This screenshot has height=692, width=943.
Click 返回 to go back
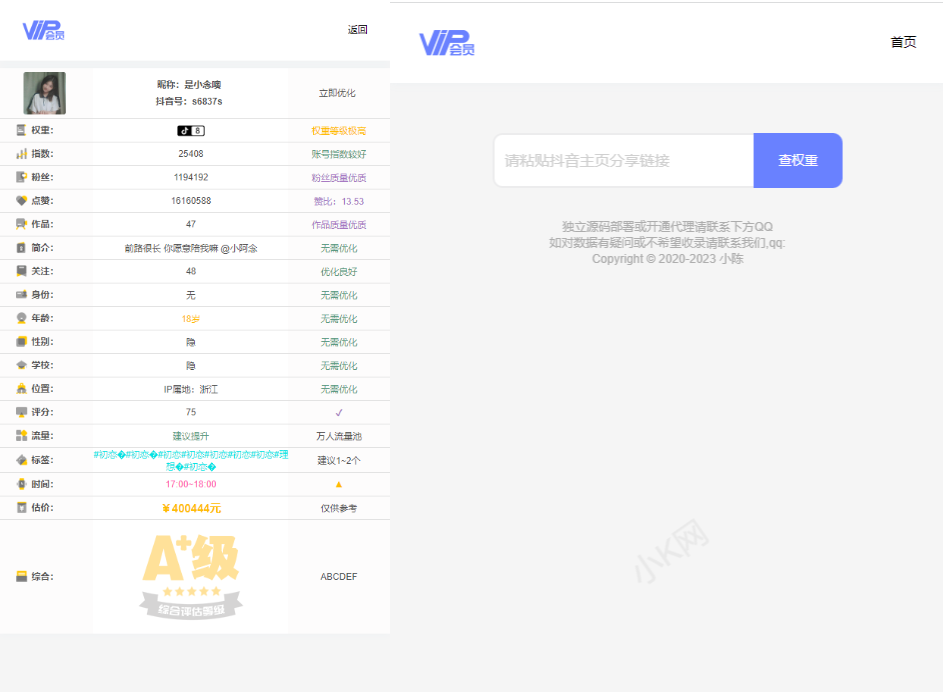click(357, 30)
